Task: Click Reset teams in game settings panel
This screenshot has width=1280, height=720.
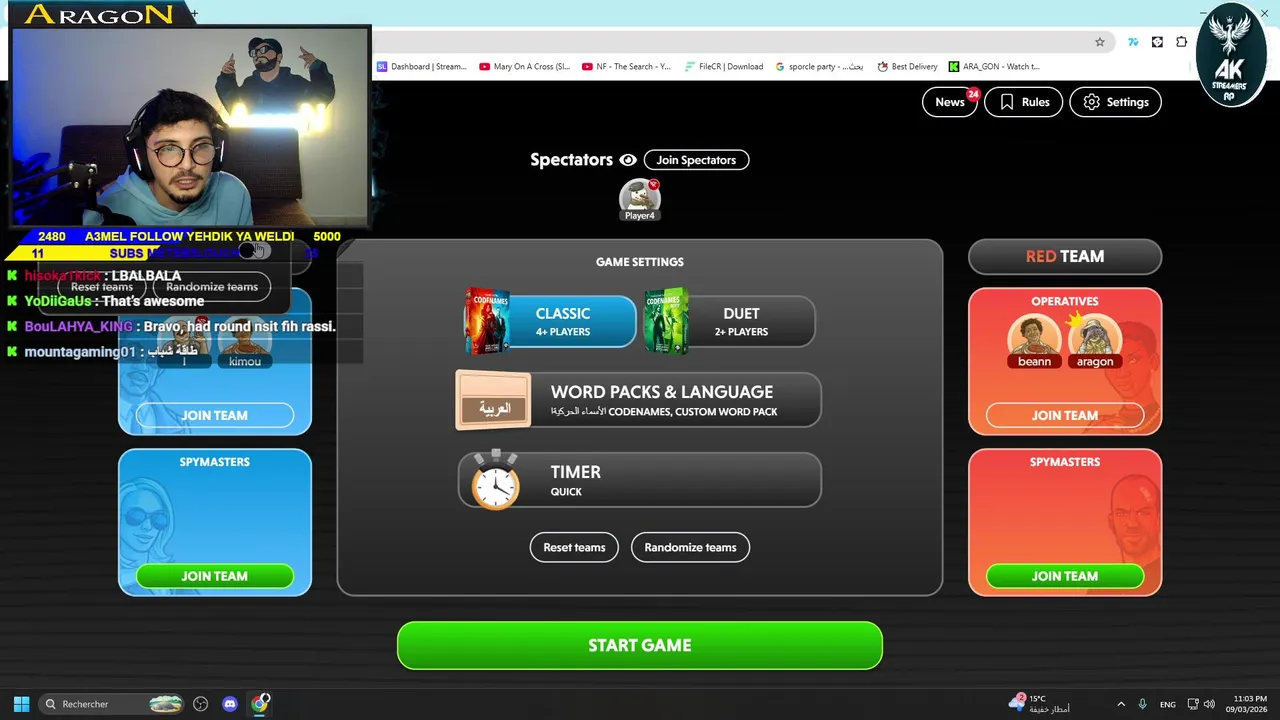Action: [574, 547]
